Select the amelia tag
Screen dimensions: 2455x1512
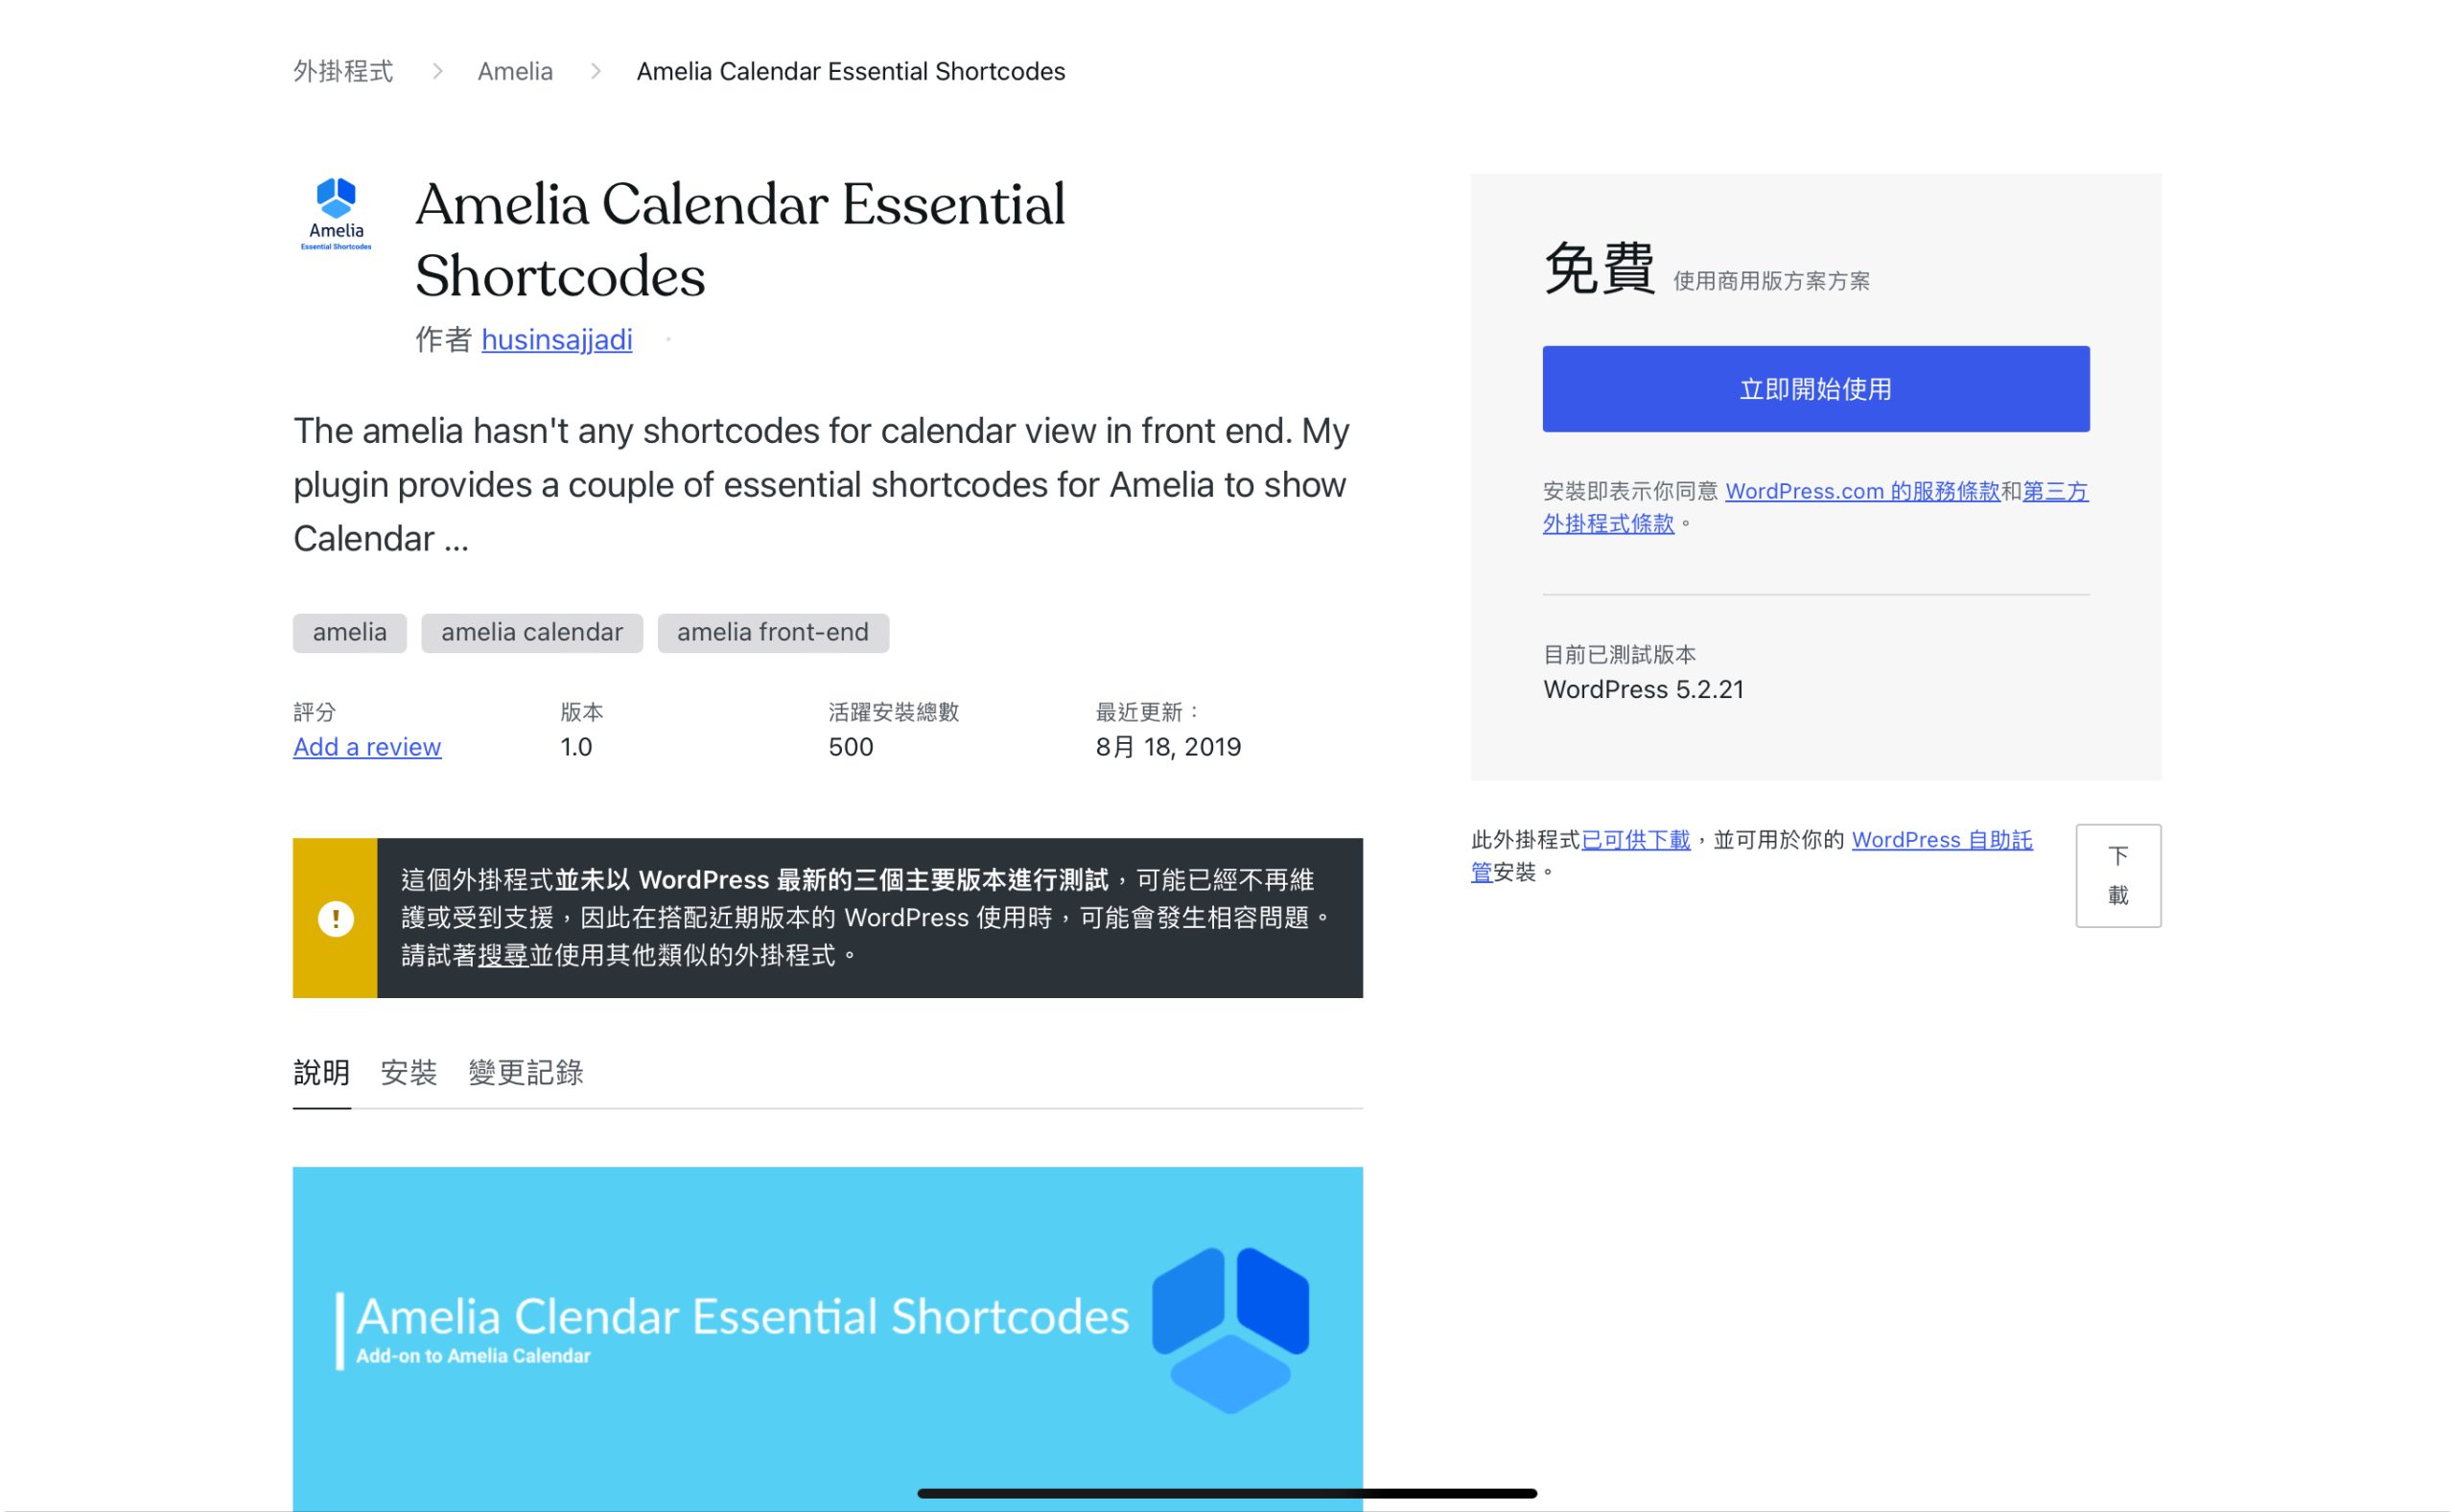350,633
